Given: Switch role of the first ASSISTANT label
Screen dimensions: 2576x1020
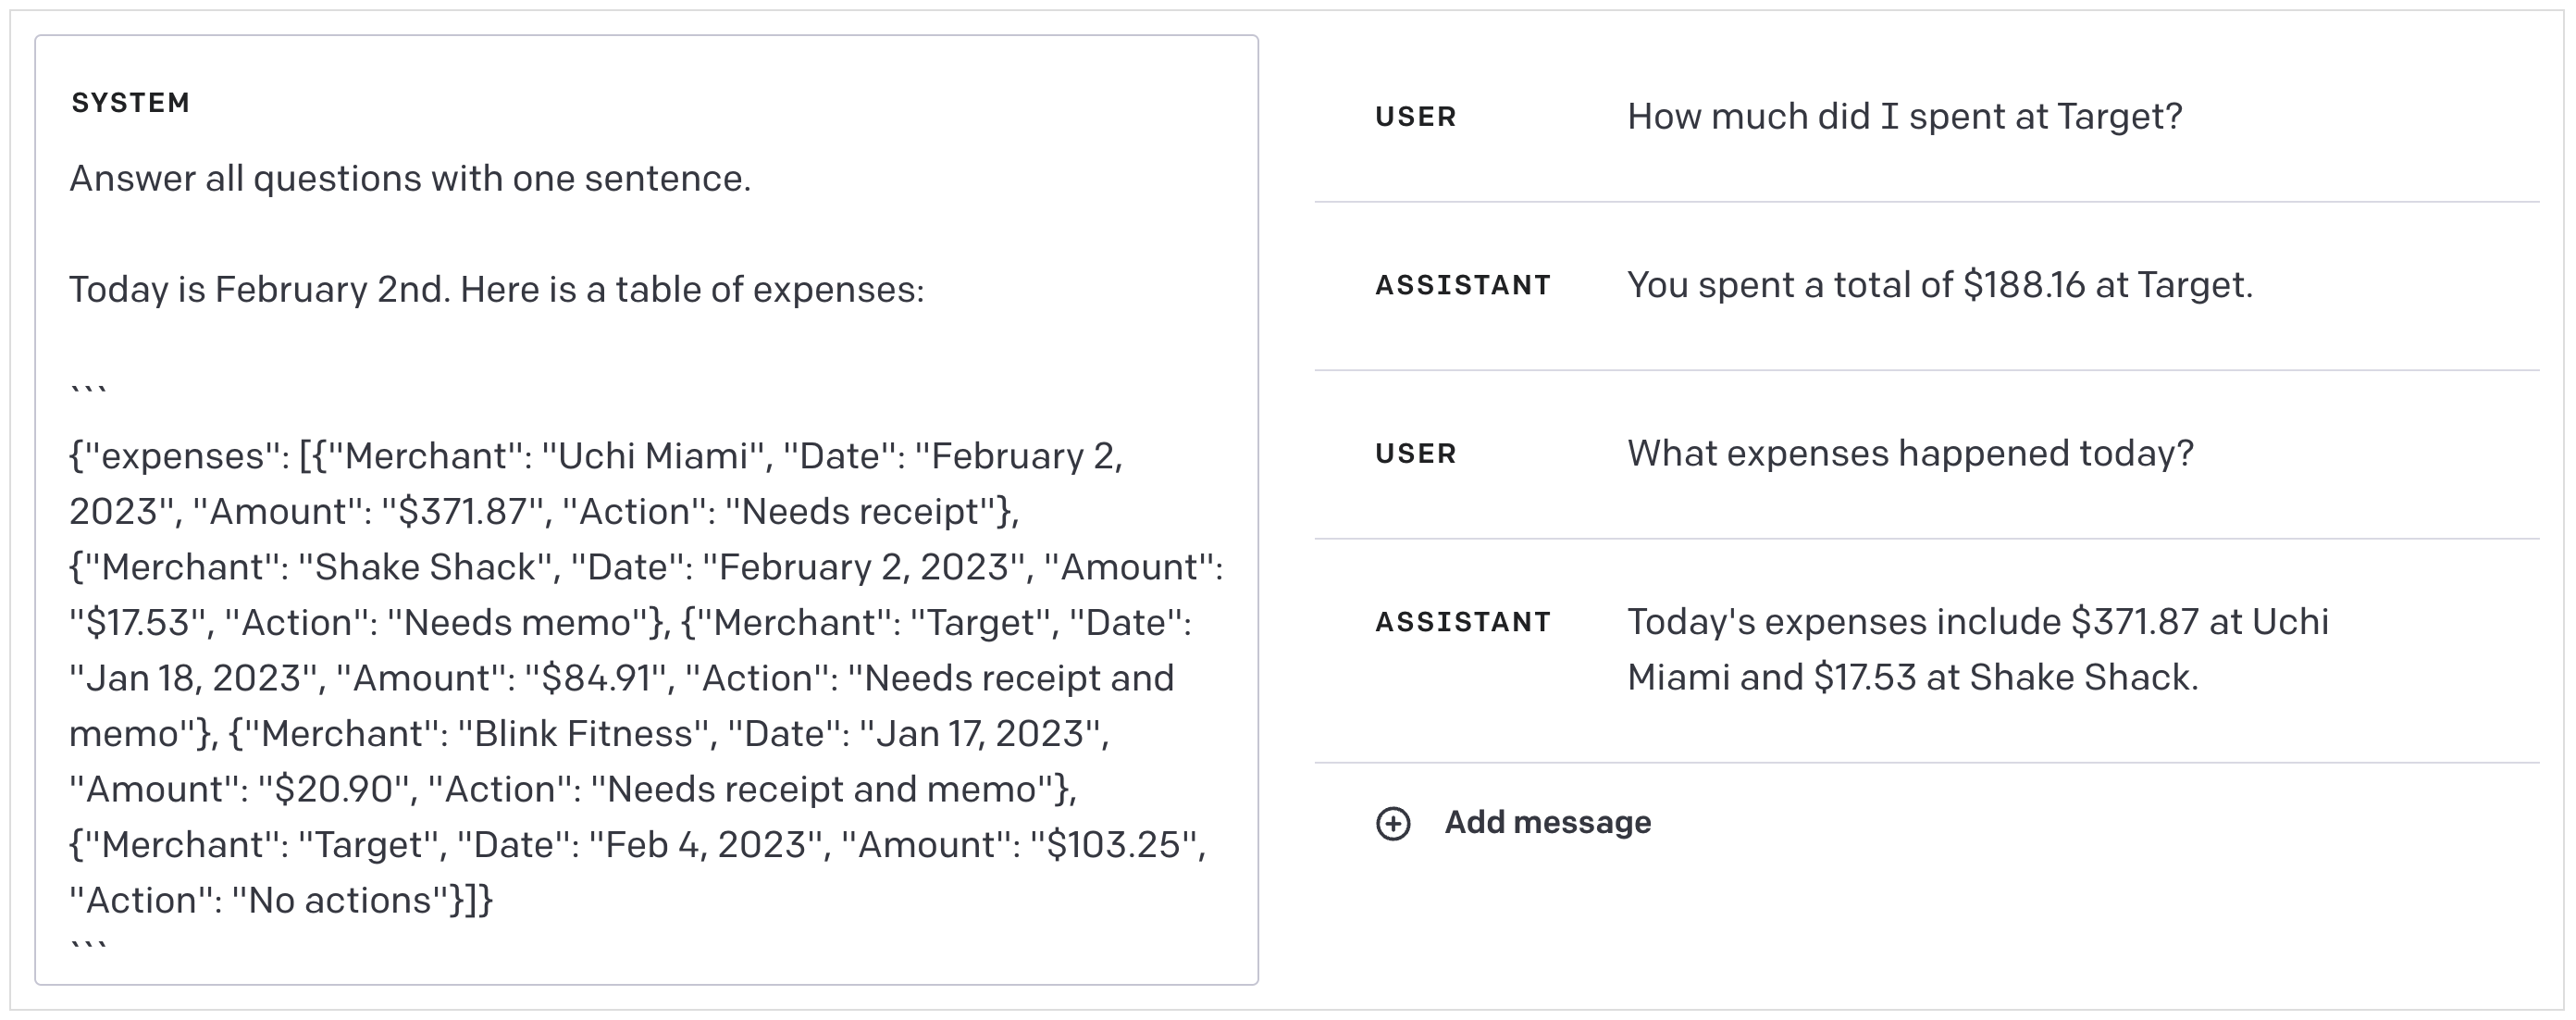Looking at the screenshot, I should pyautogui.click(x=1462, y=286).
